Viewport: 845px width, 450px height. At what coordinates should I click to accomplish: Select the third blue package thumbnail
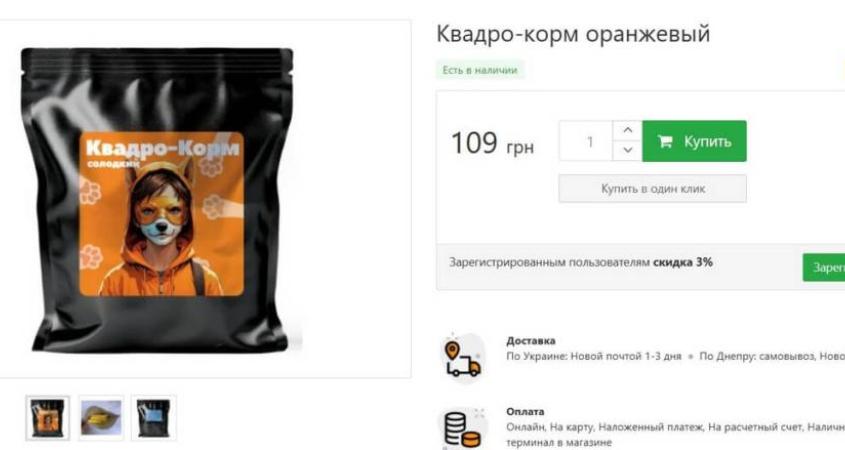154,418
